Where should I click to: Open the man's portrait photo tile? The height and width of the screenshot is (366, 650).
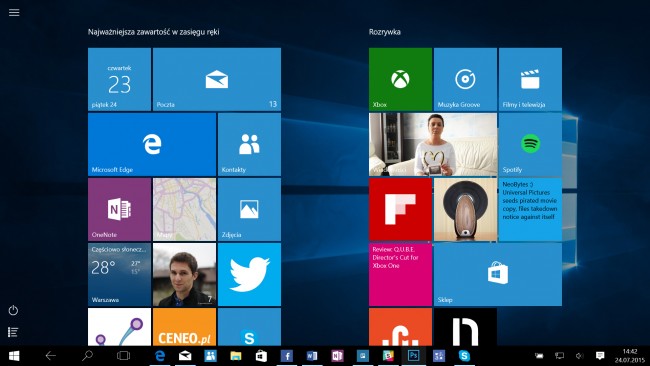[184, 274]
